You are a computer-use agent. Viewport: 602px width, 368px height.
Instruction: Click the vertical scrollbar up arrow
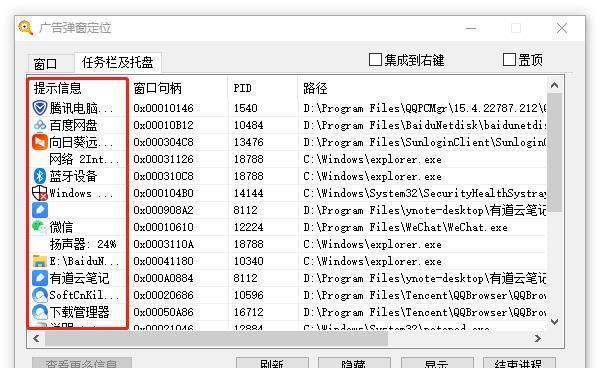pos(554,85)
